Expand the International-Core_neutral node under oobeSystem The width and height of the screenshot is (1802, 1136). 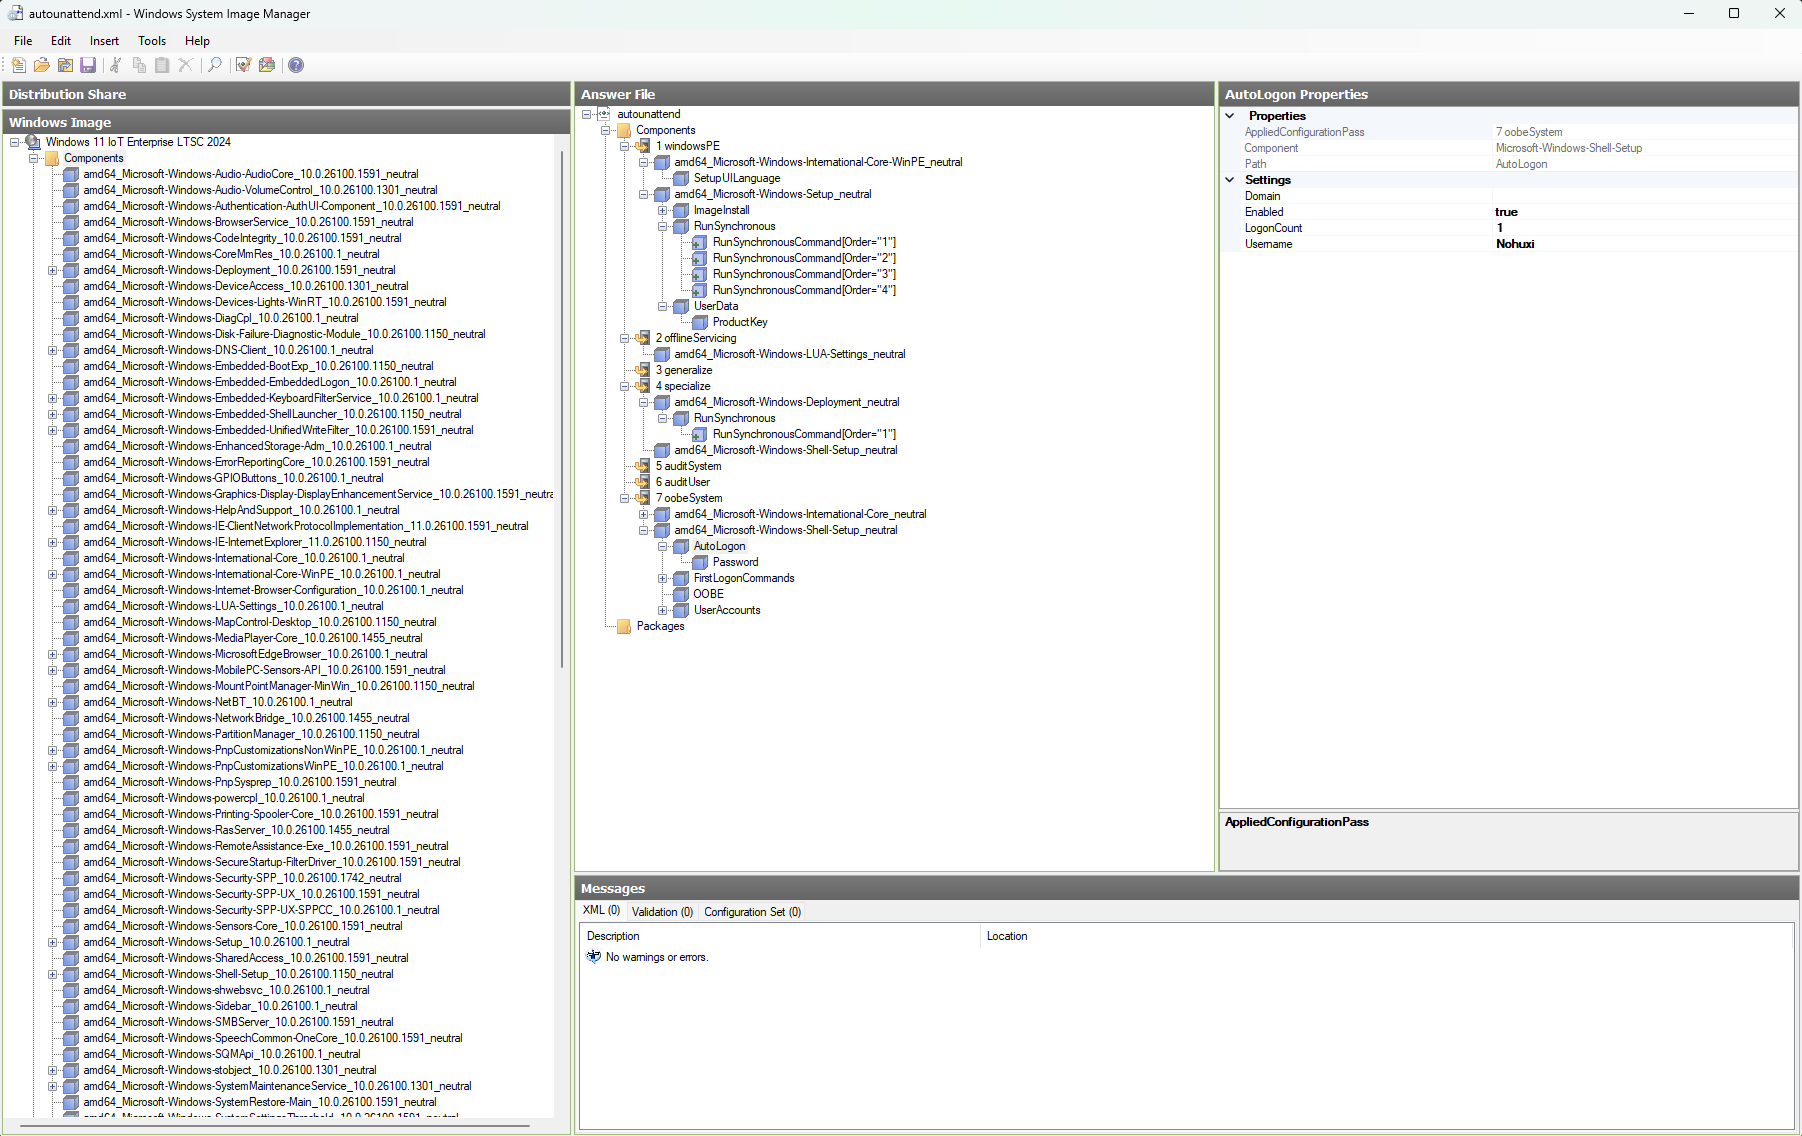643,514
